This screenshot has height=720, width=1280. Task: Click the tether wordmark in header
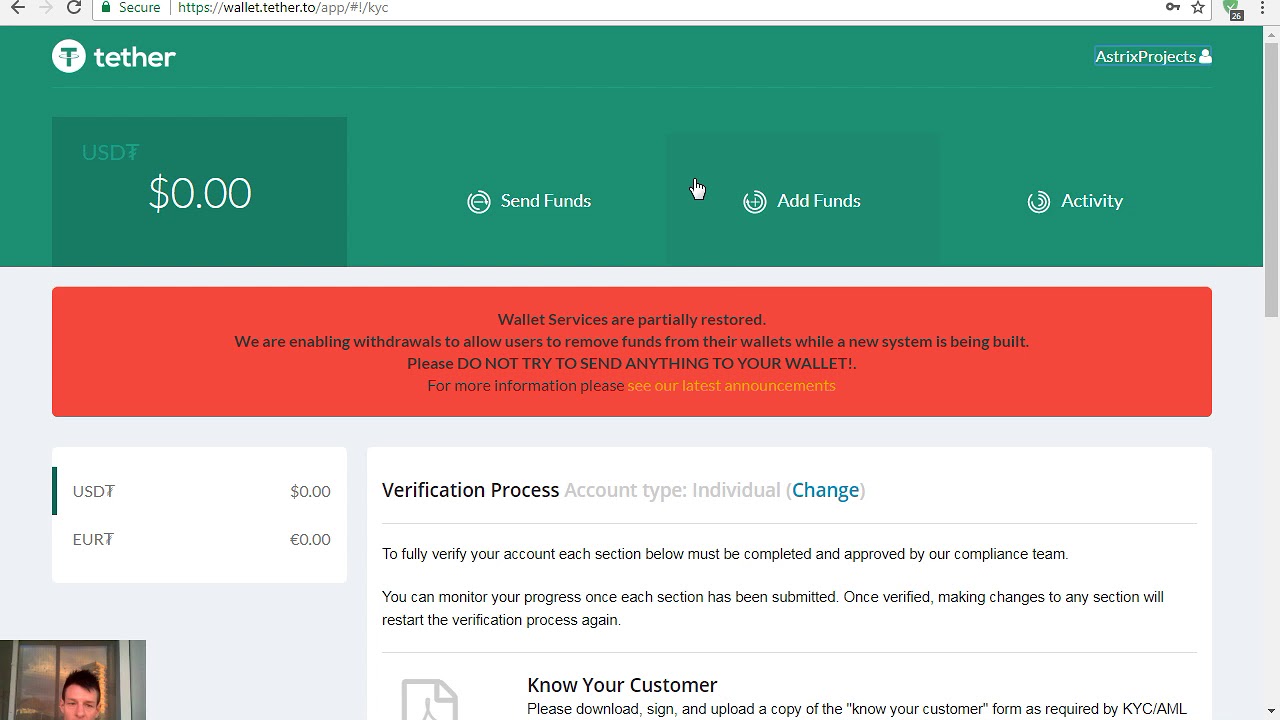(135, 57)
